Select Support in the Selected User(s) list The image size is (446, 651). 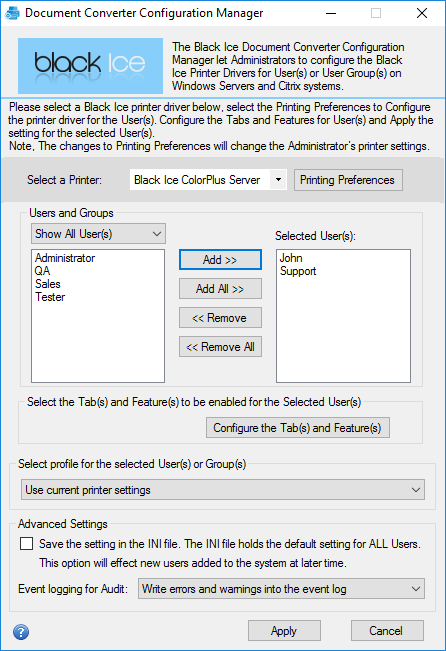[298, 271]
